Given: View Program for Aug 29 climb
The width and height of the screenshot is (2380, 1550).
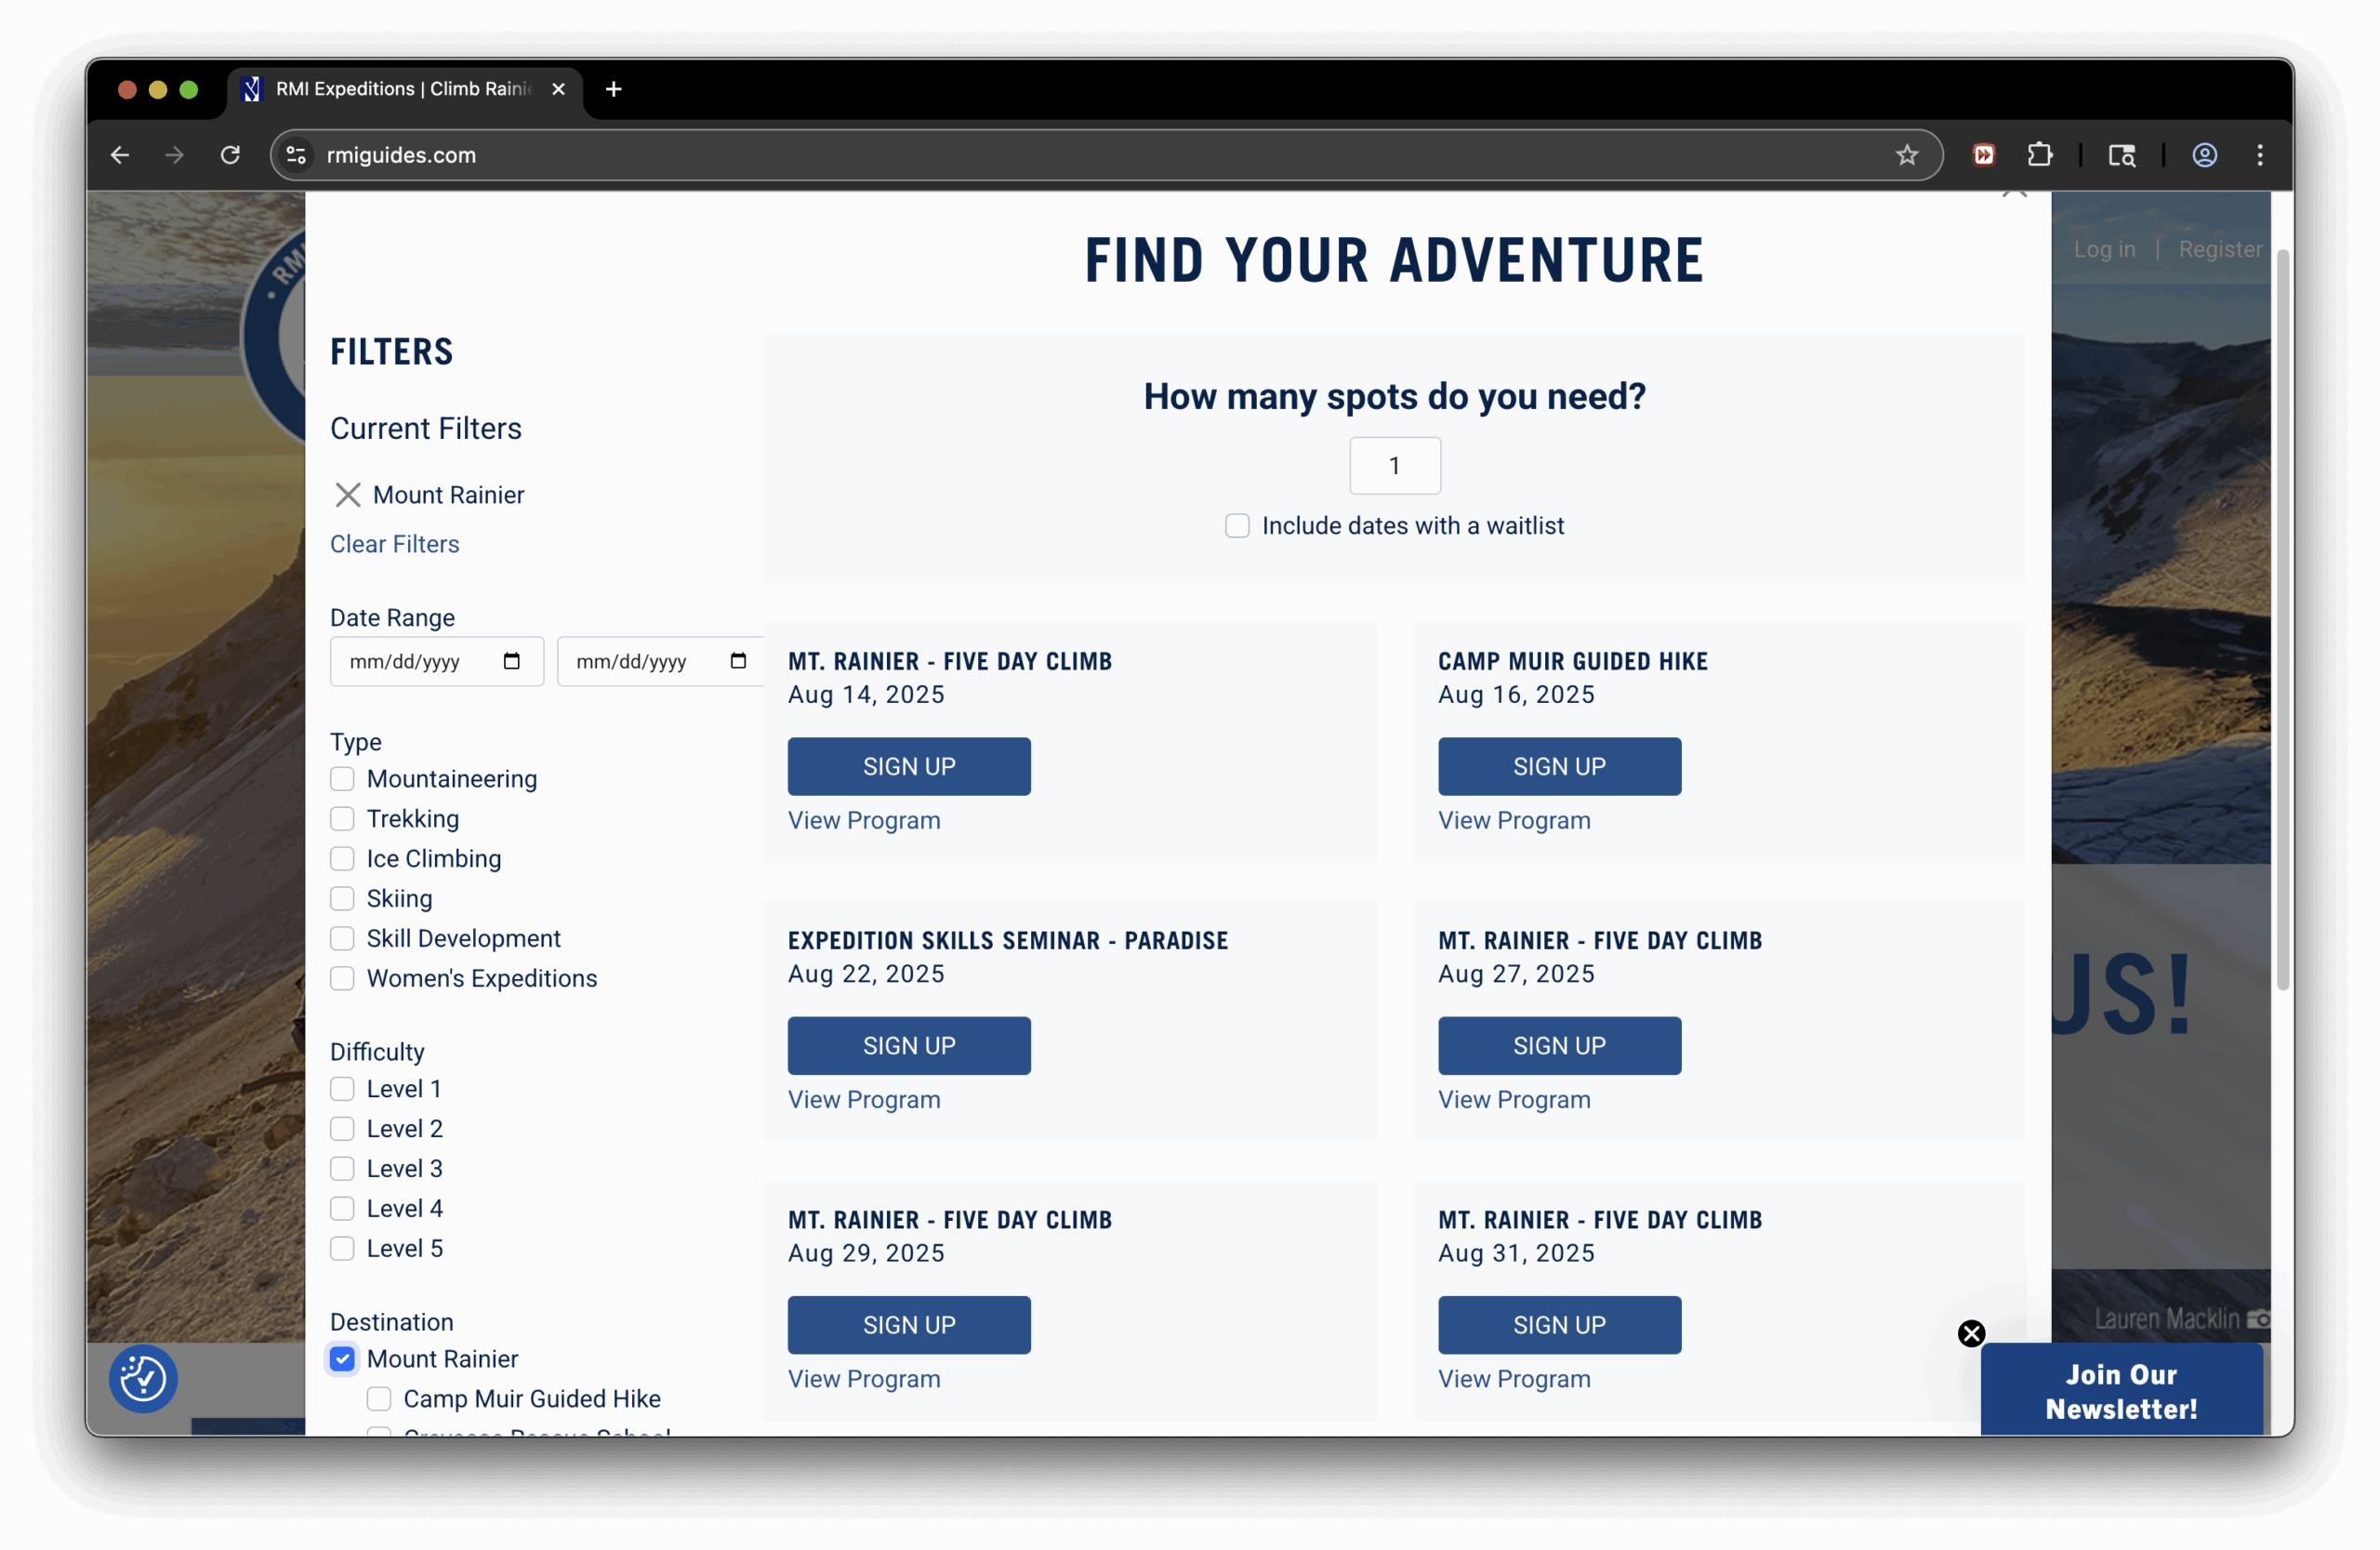Looking at the screenshot, I should pos(864,1378).
